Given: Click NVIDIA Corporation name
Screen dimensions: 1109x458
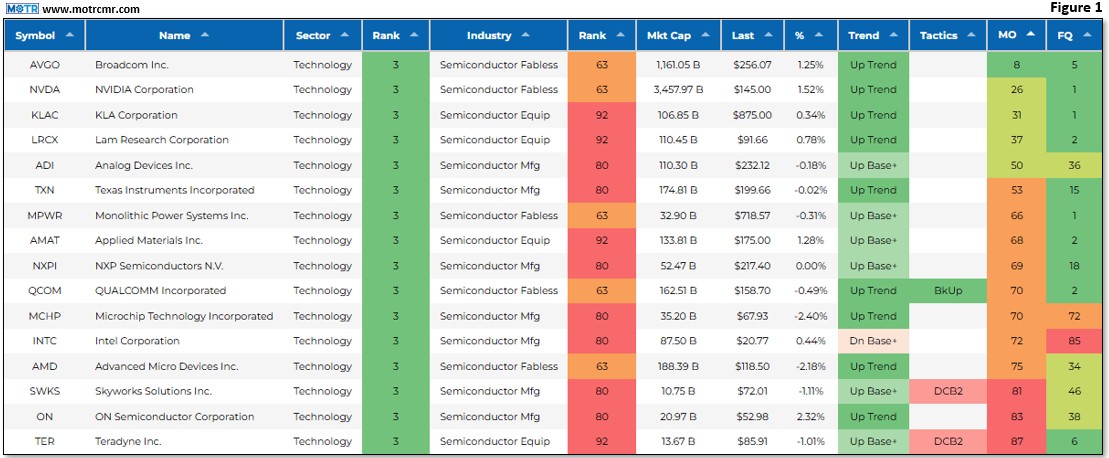Looking at the screenshot, I should (144, 90).
